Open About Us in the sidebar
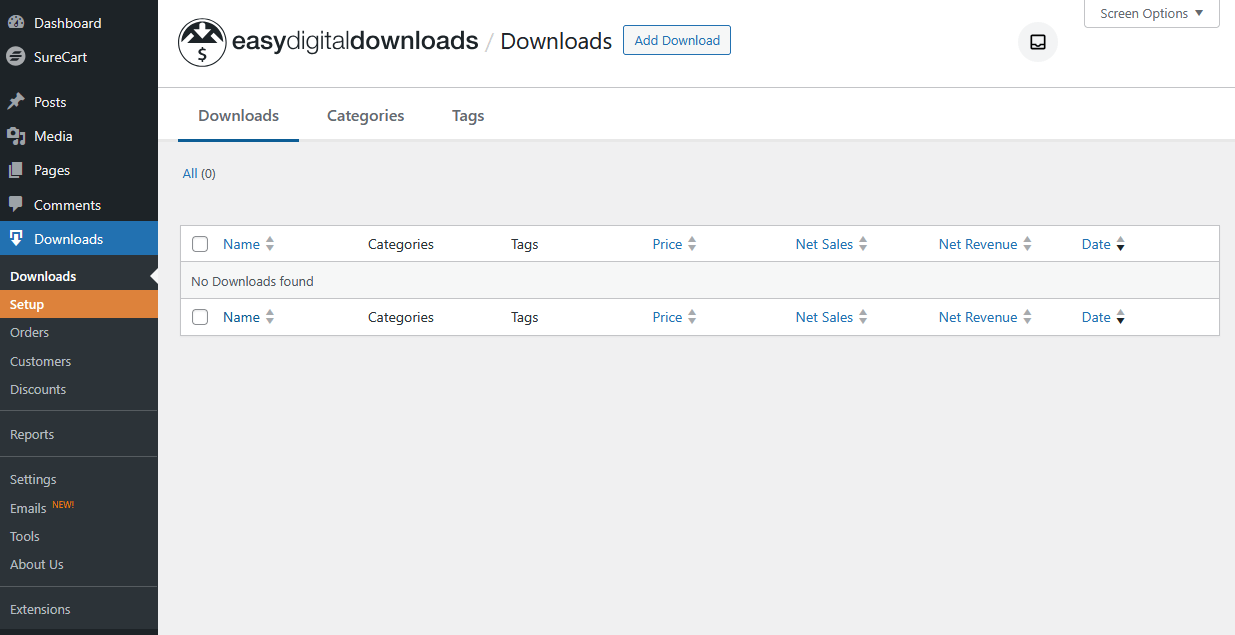The image size is (1235, 635). [79, 564]
